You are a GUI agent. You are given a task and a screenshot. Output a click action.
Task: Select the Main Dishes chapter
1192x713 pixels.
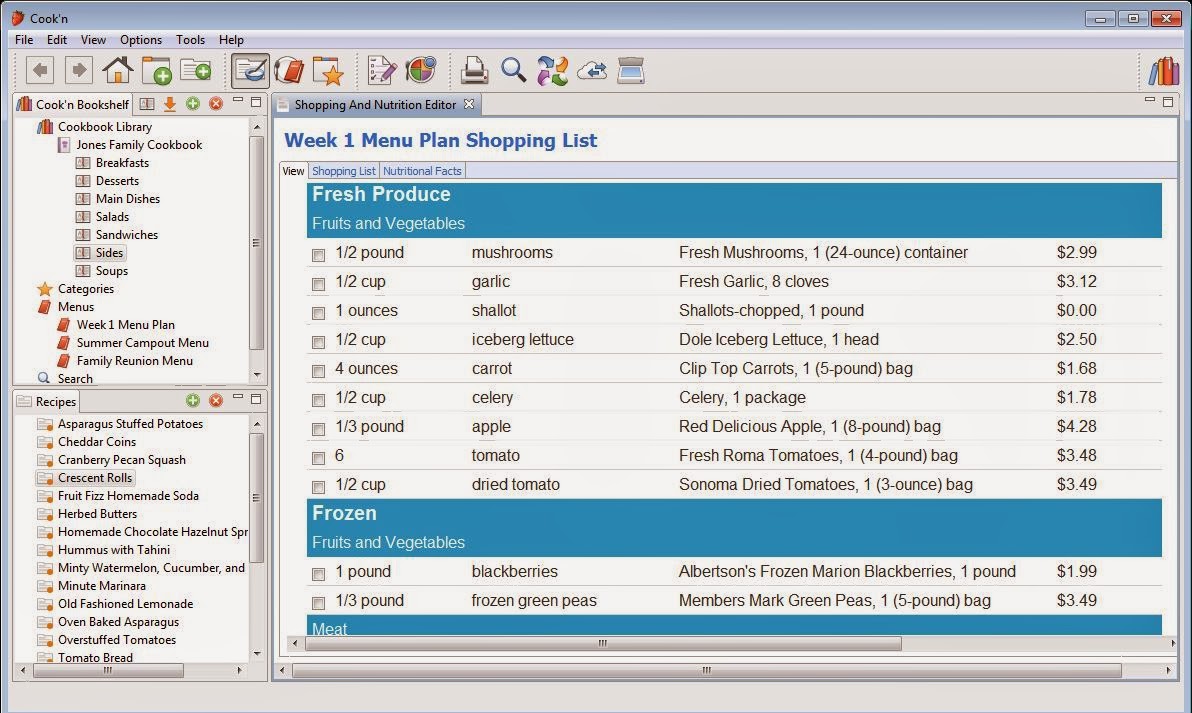tap(128, 198)
